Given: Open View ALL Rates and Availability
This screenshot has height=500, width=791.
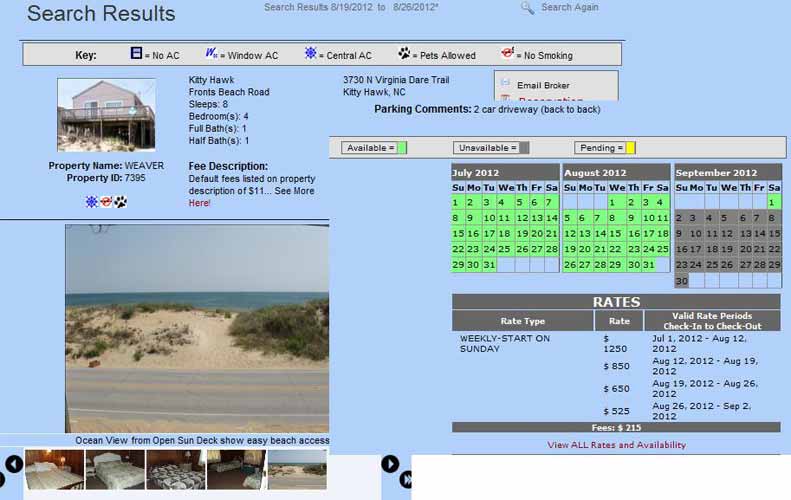Looking at the screenshot, I should click(x=616, y=445).
